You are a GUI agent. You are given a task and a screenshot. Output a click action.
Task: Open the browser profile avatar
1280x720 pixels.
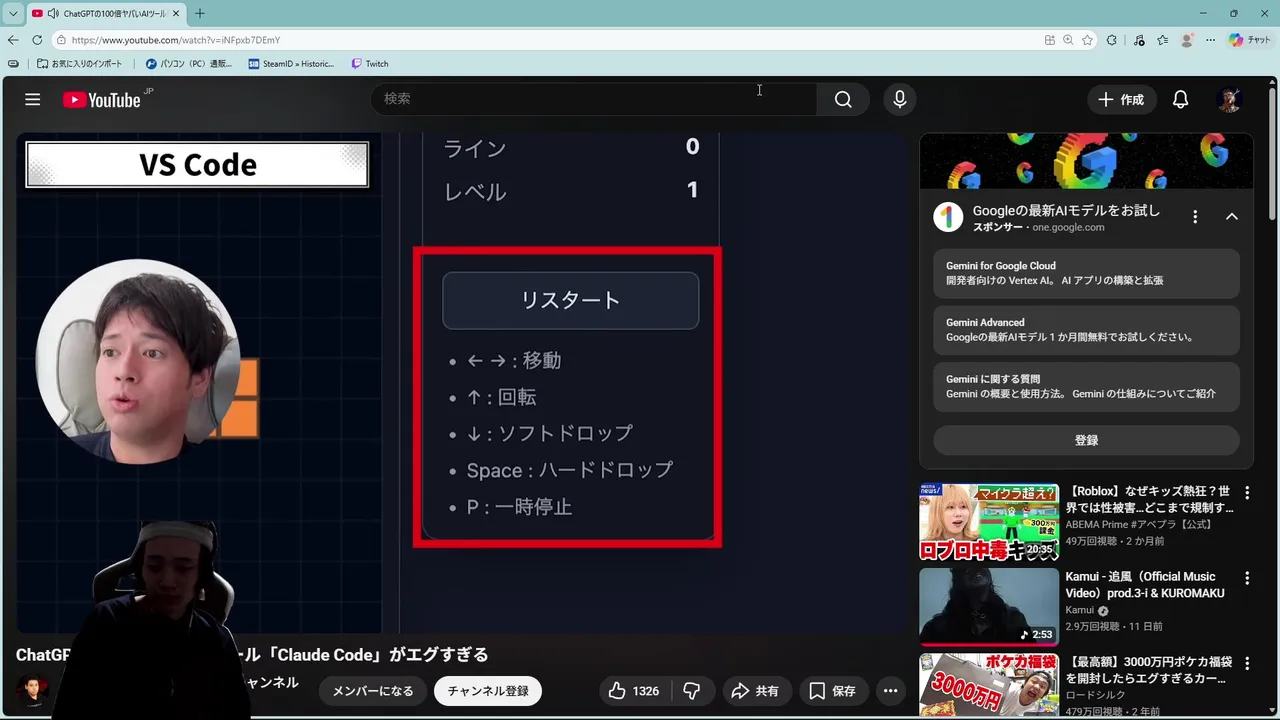pos(1187,40)
